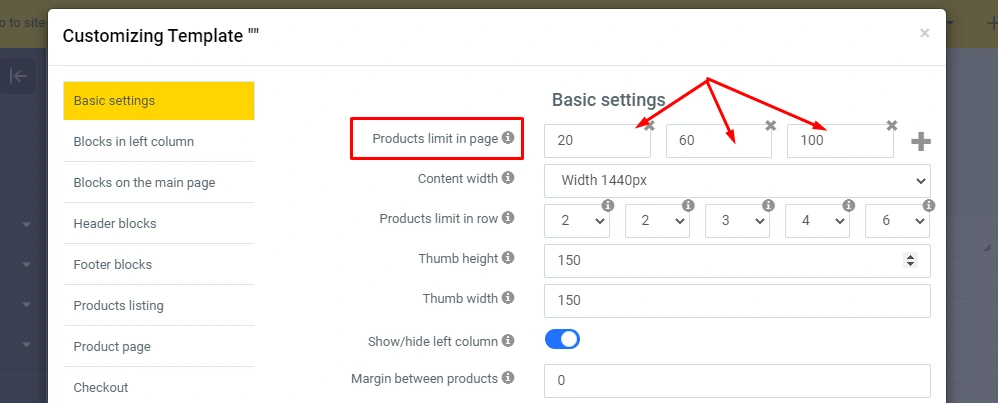Remove the 60 products limit value
The width and height of the screenshot is (998, 403).
point(770,126)
